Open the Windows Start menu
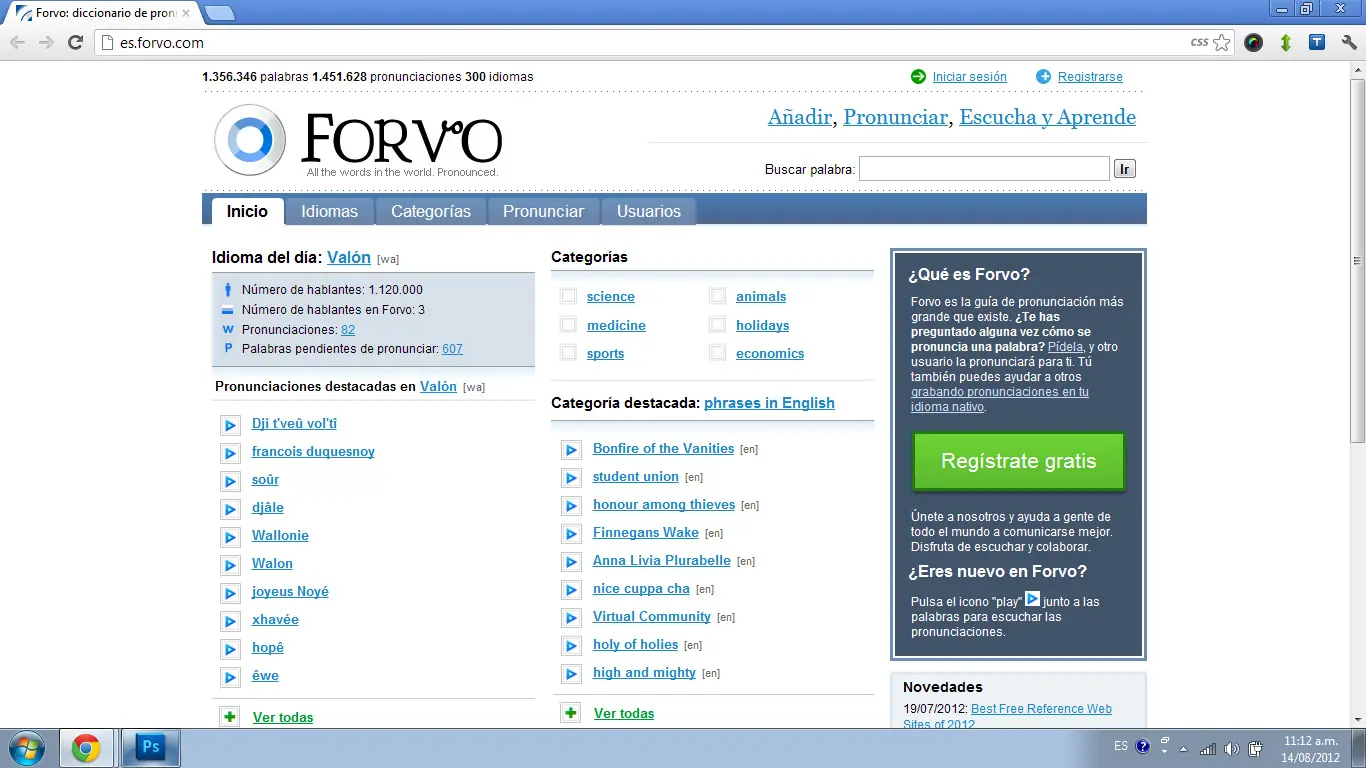This screenshot has height=768, width=1366. coord(25,748)
